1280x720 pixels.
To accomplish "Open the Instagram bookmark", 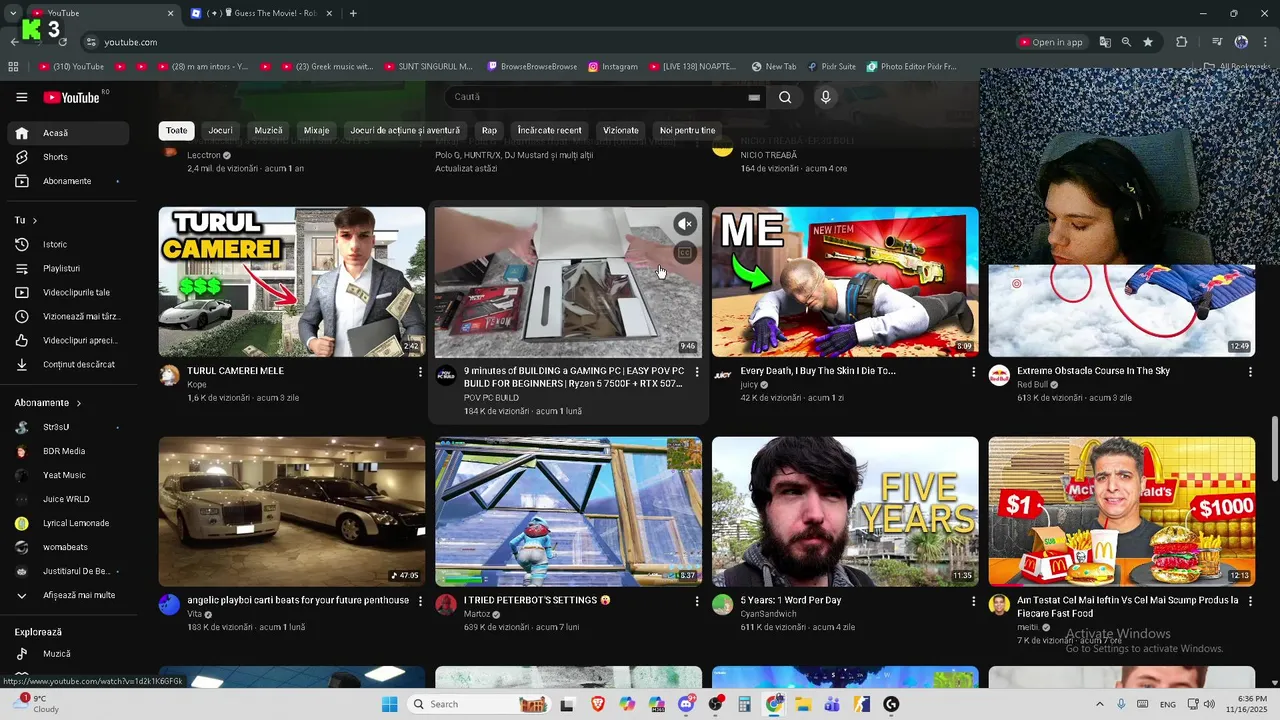I will coord(613,67).
